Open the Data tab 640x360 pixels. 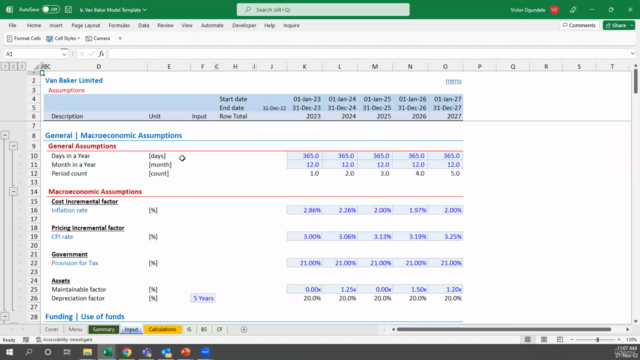[144, 25]
